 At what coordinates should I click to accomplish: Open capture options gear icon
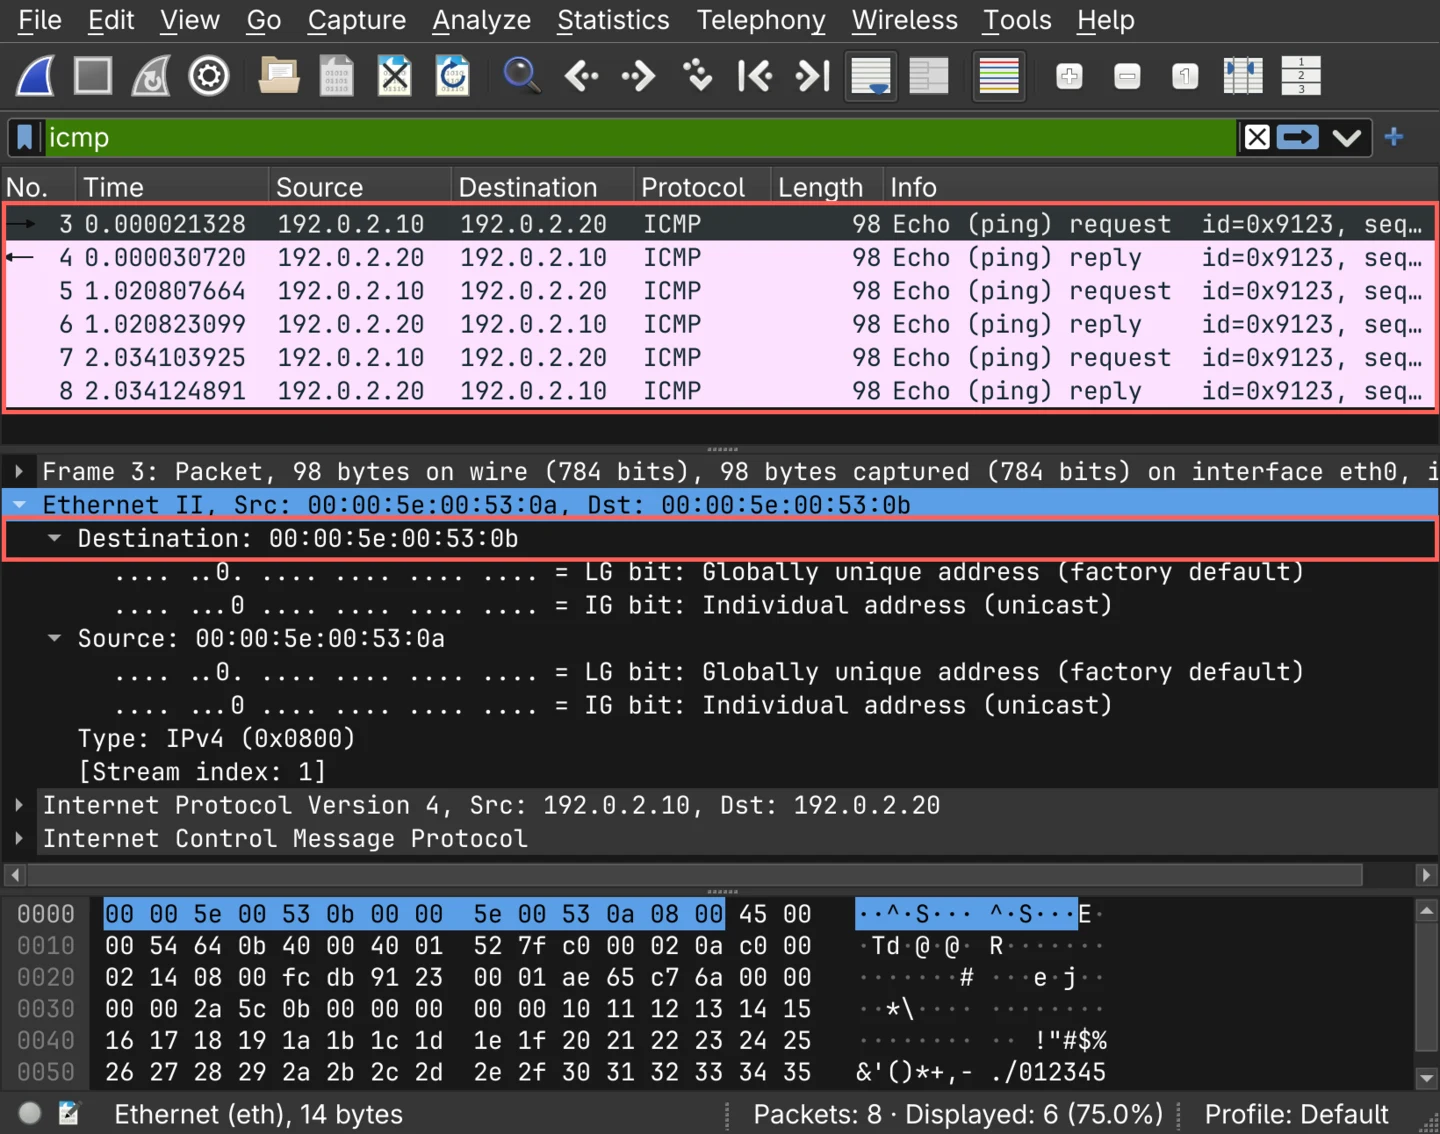(209, 76)
